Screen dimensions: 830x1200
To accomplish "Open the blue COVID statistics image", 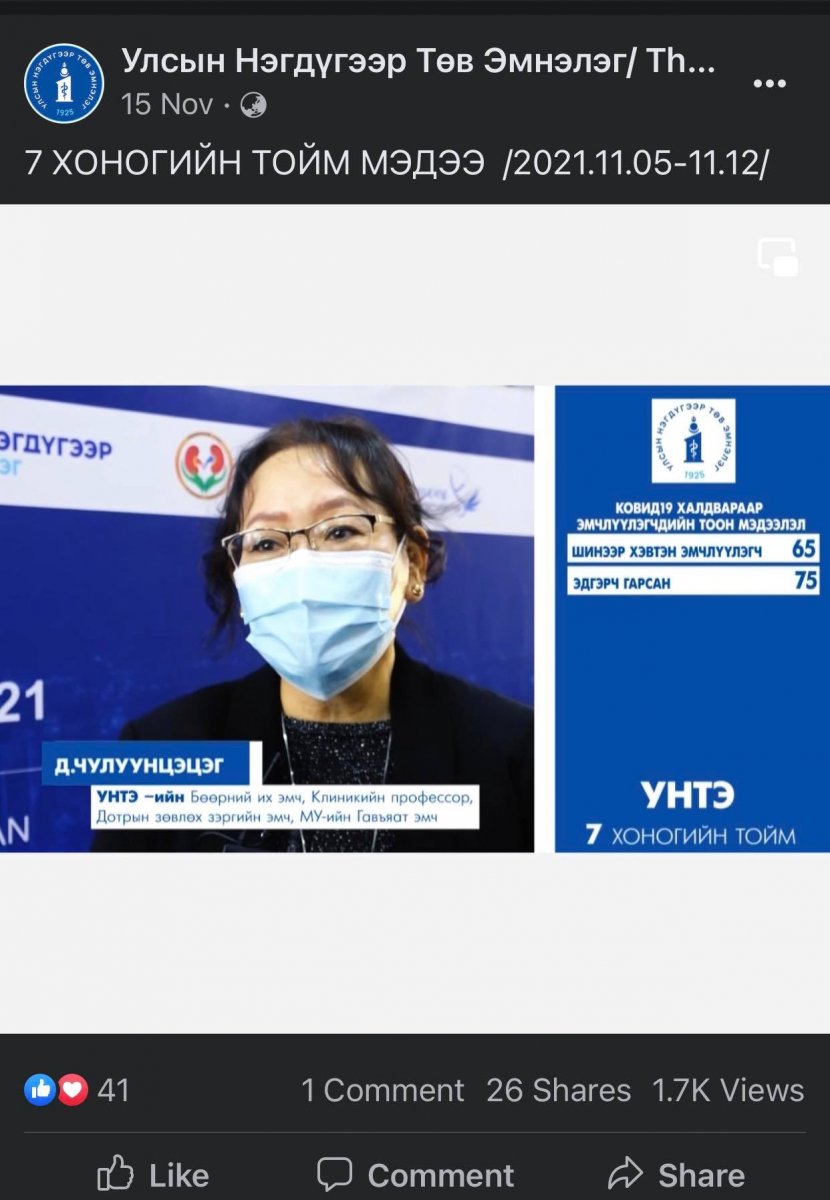I will click(x=692, y=700).
